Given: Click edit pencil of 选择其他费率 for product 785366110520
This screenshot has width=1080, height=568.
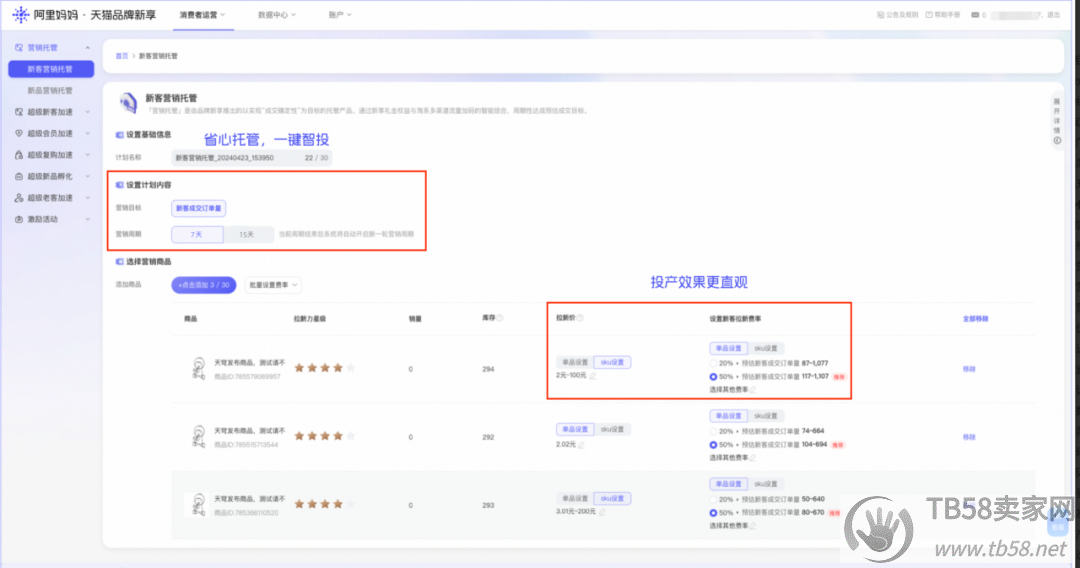Looking at the screenshot, I should 753,526.
